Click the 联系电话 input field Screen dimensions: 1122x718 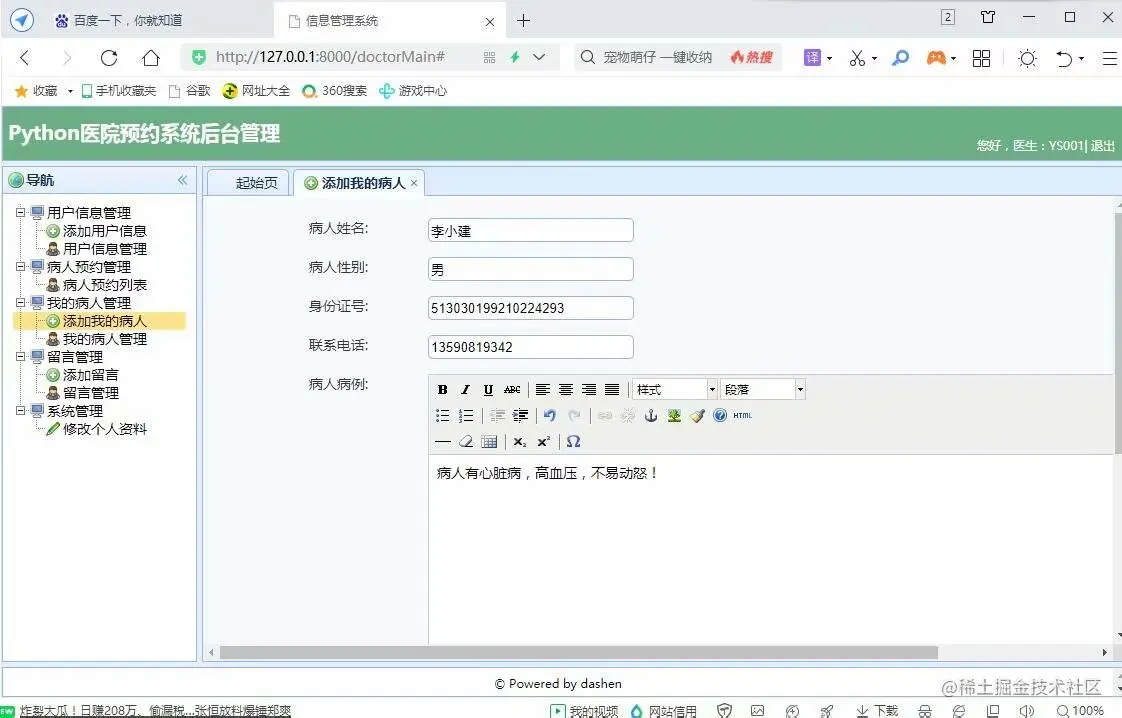pyautogui.click(x=530, y=346)
